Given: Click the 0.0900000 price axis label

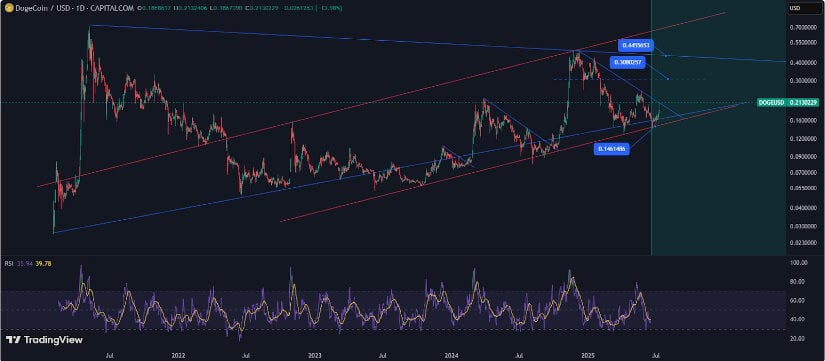Looking at the screenshot, I should tap(802, 157).
